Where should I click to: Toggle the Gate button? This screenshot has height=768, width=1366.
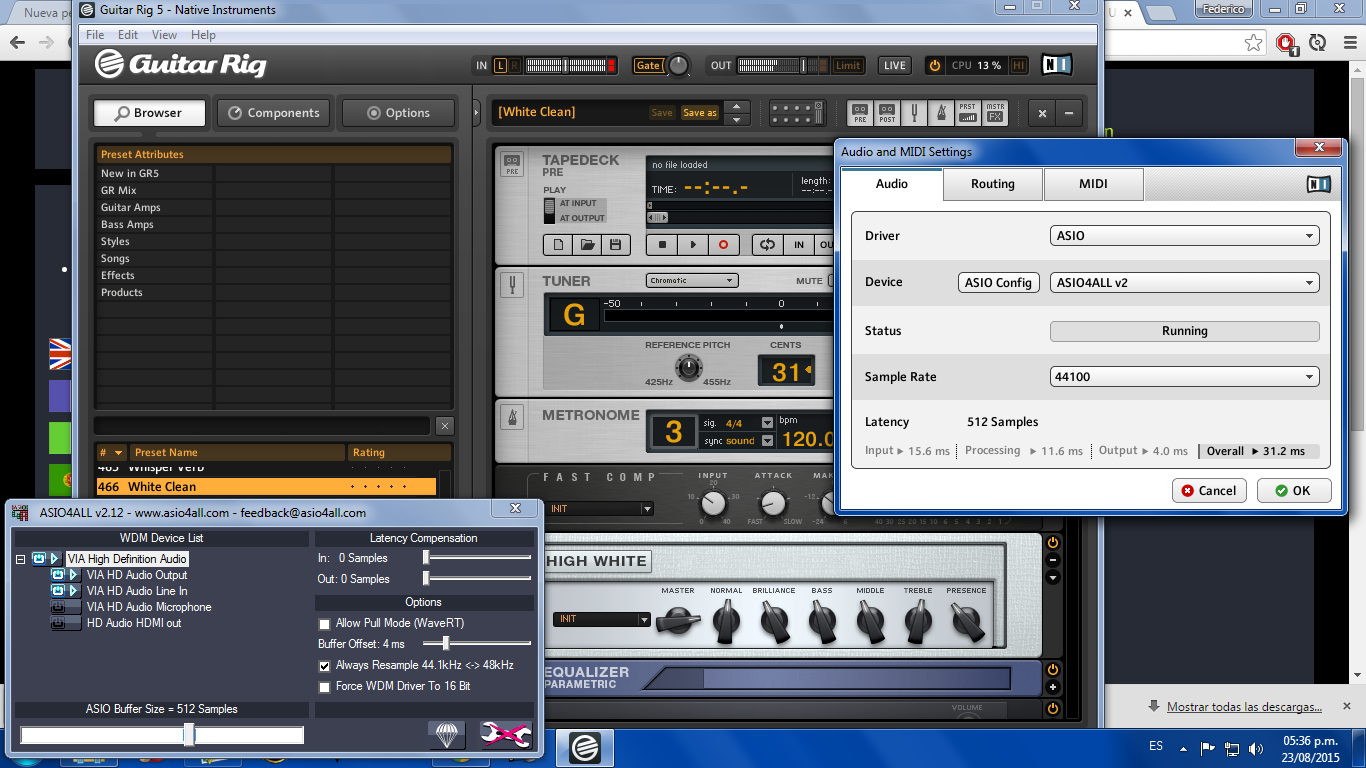[648, 65]
